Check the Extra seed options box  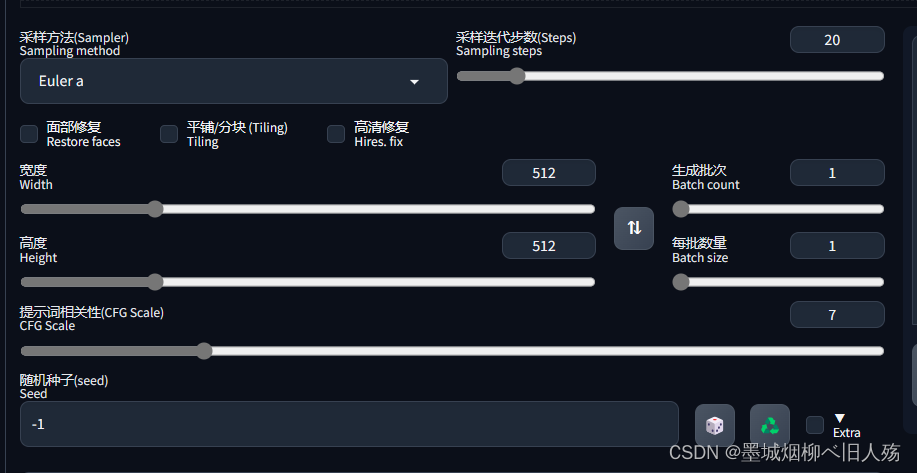[815, 425]
